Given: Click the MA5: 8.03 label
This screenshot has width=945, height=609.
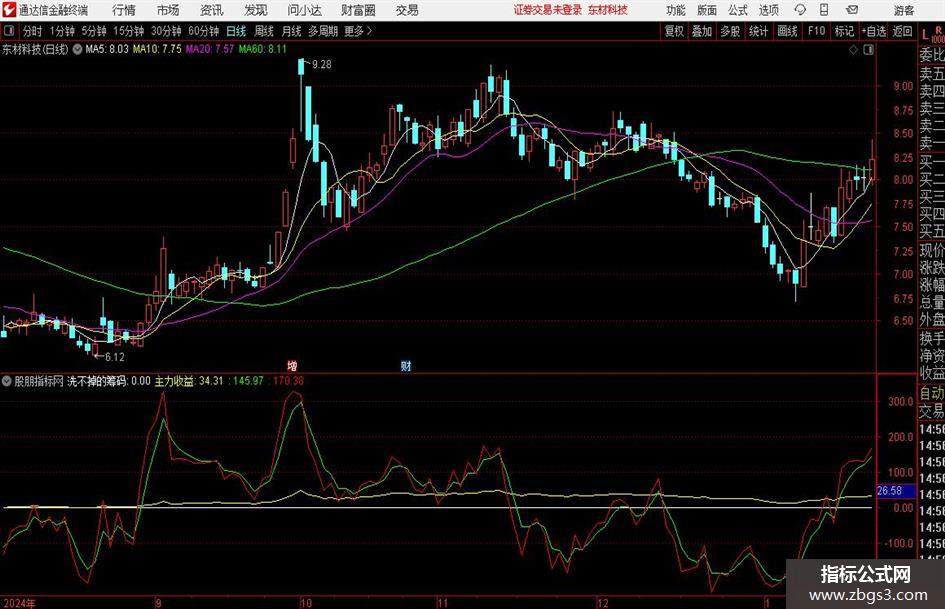Looking at the screenshot, I should (107, 49).
